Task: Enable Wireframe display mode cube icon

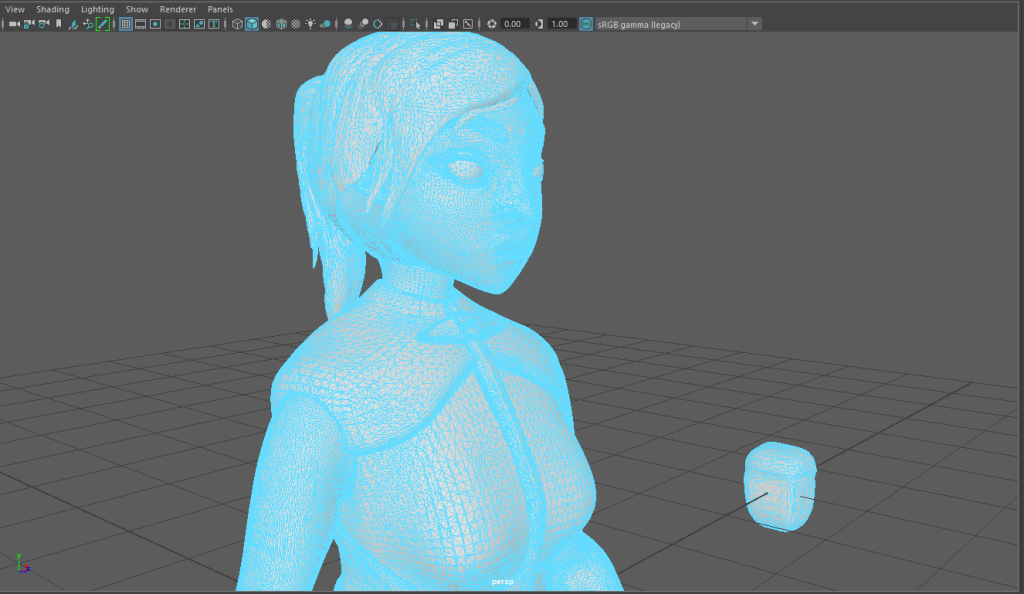Action: [x=237, y=24]
